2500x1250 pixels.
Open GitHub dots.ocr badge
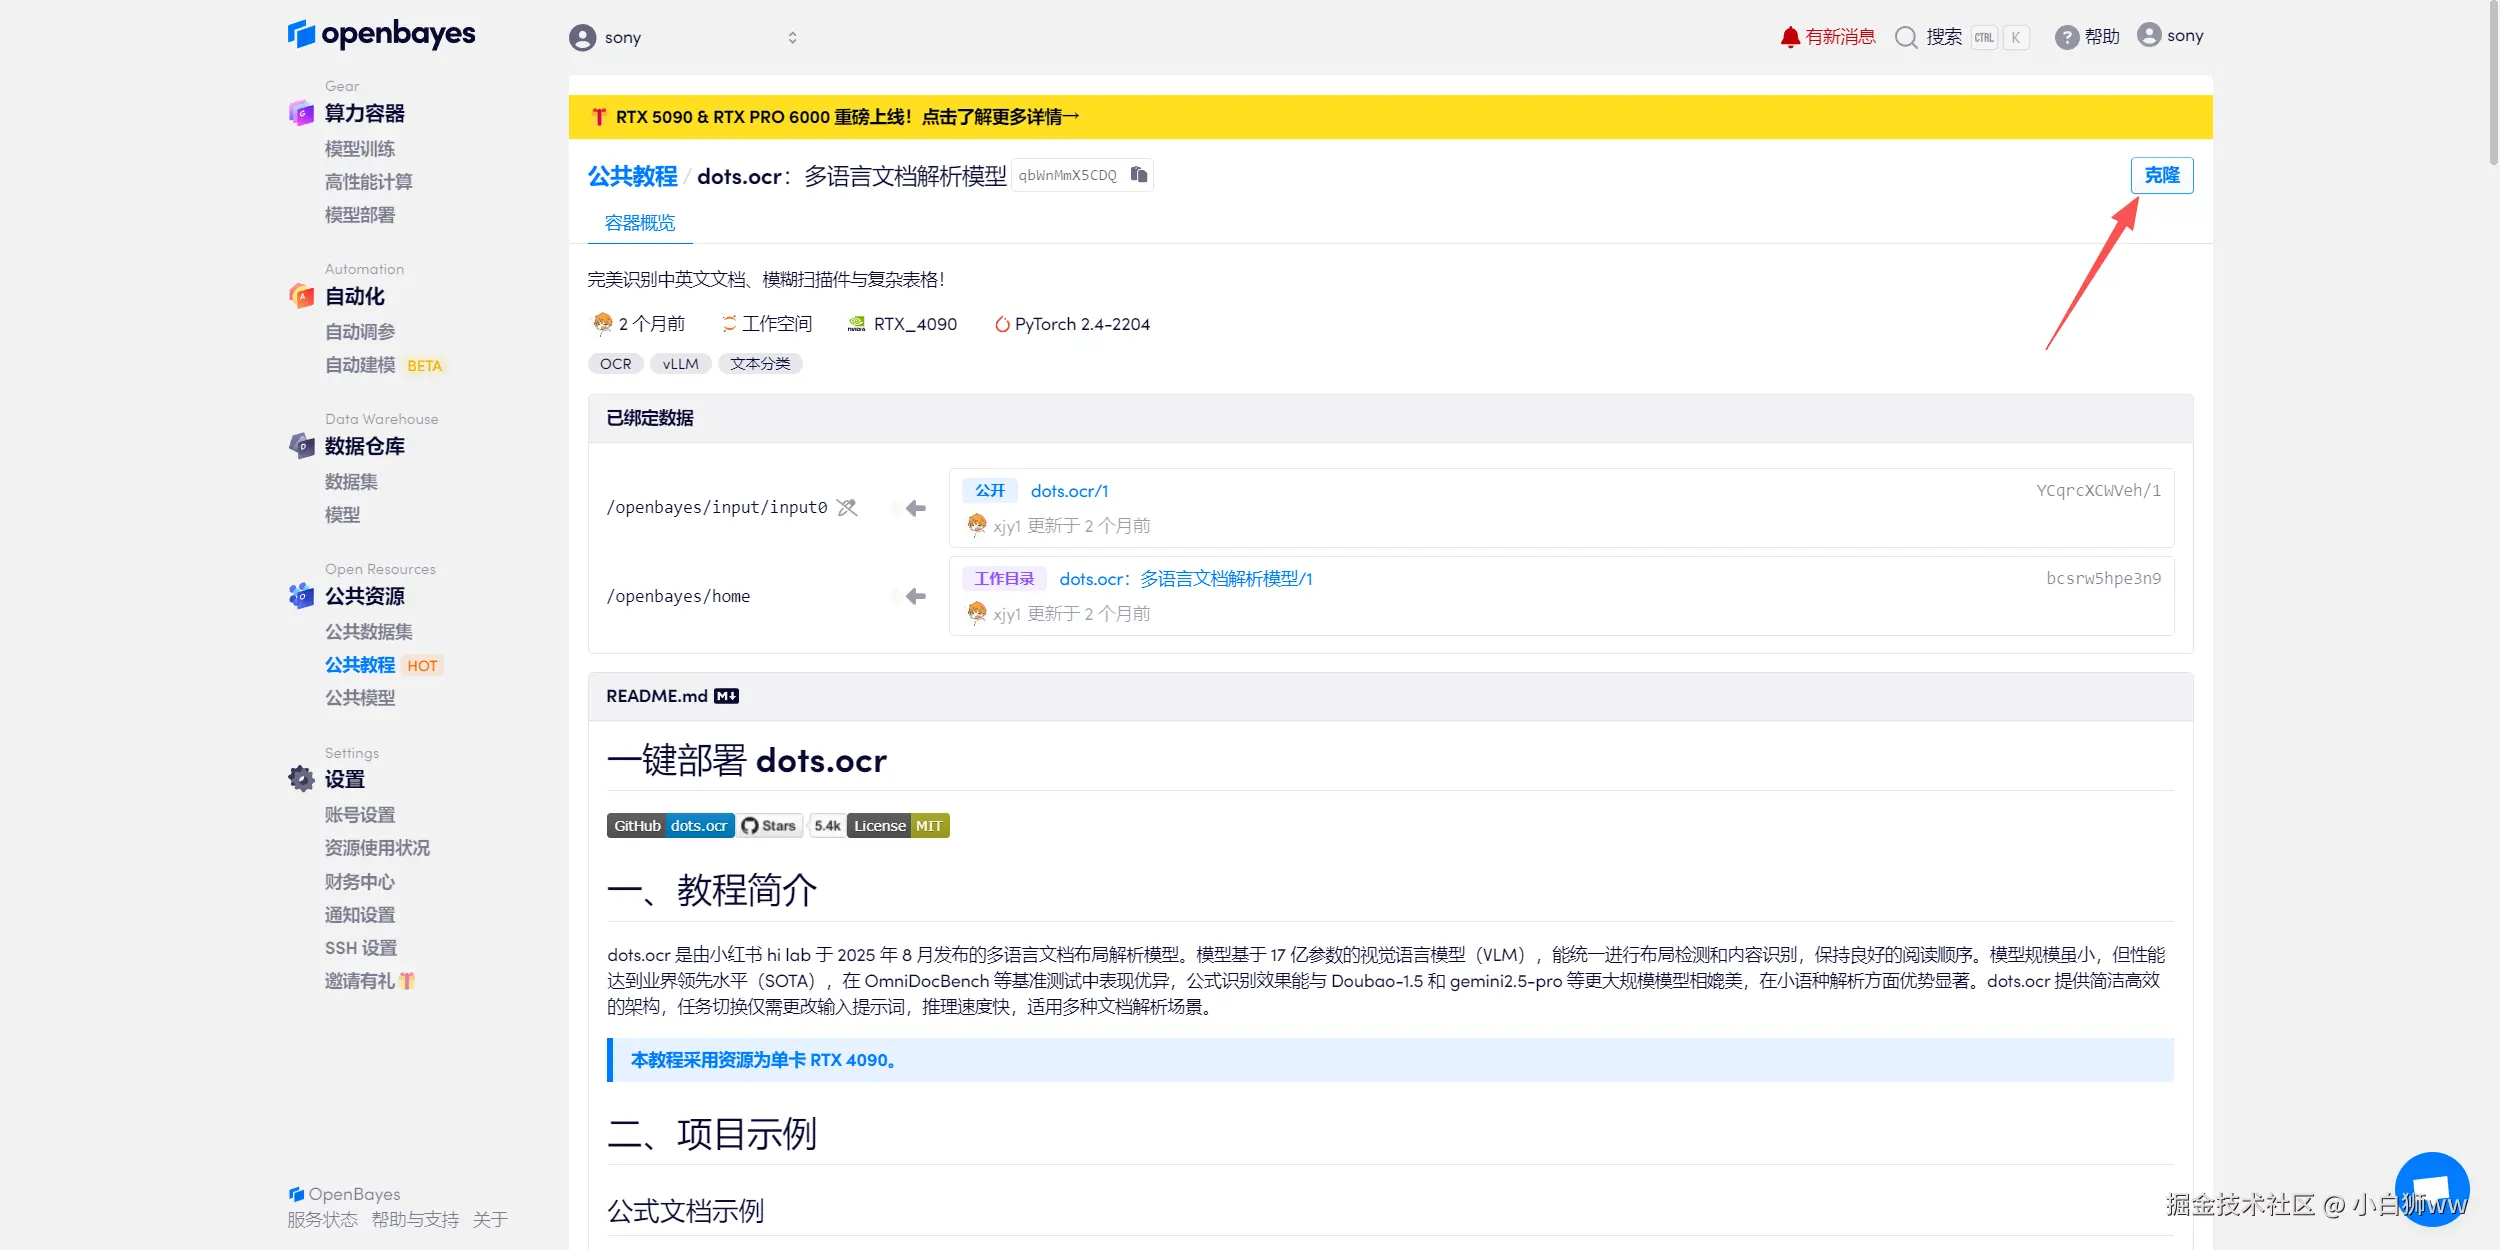(670, 825)
